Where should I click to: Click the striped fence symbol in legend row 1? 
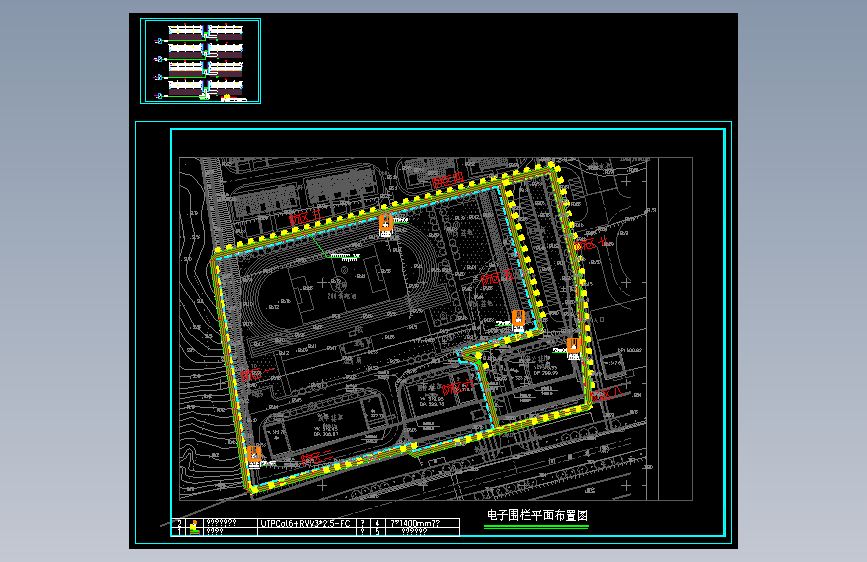194,531
